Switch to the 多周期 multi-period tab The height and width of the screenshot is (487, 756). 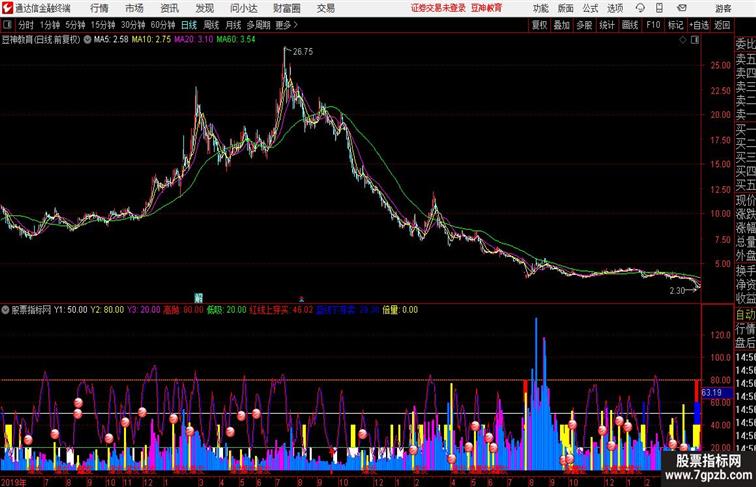(258, 25)
